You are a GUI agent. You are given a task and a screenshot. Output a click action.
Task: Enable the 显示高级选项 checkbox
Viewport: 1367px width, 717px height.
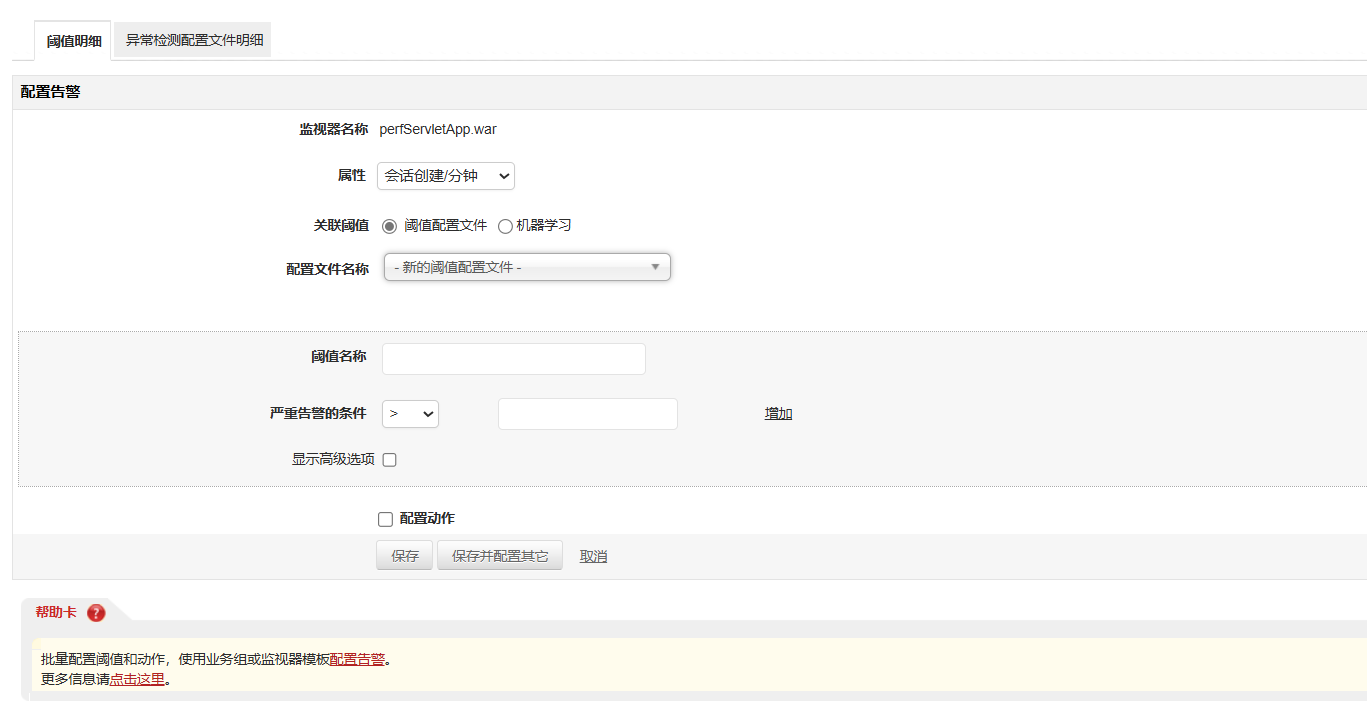389,459
